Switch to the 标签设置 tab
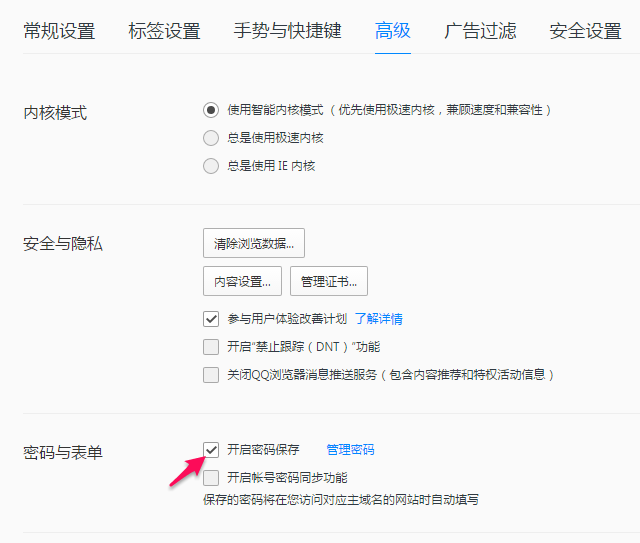The height and width of the screenshot is (543, 640). [x=164, y=31]
